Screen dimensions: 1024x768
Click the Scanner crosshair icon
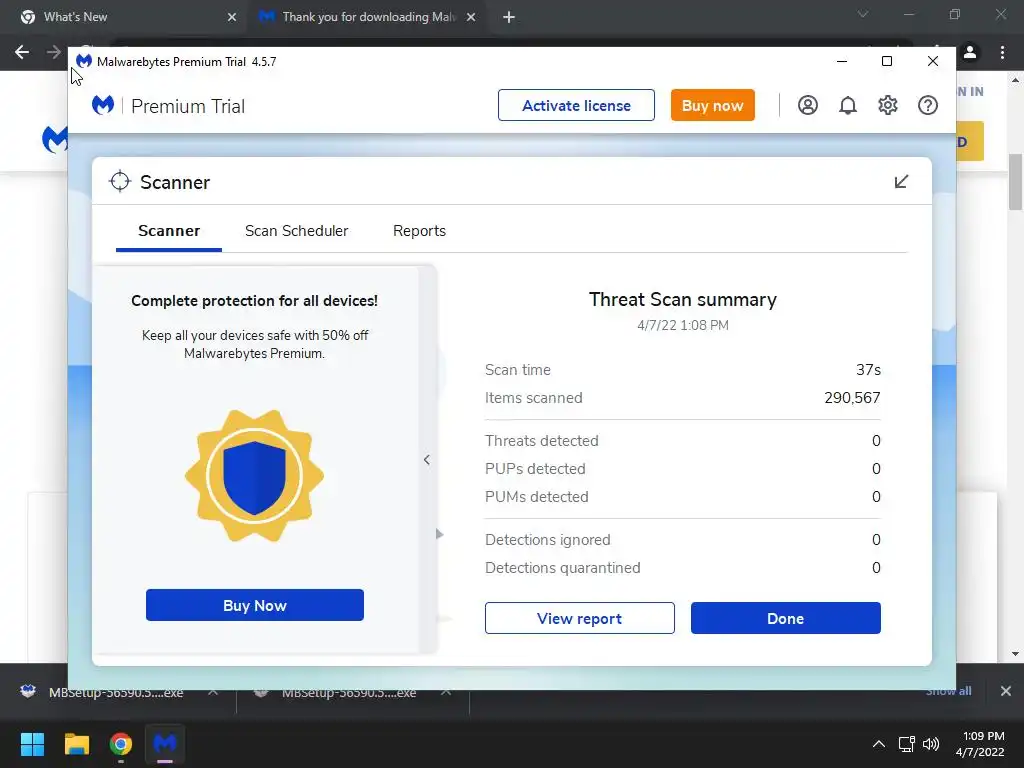coord(120,182)
